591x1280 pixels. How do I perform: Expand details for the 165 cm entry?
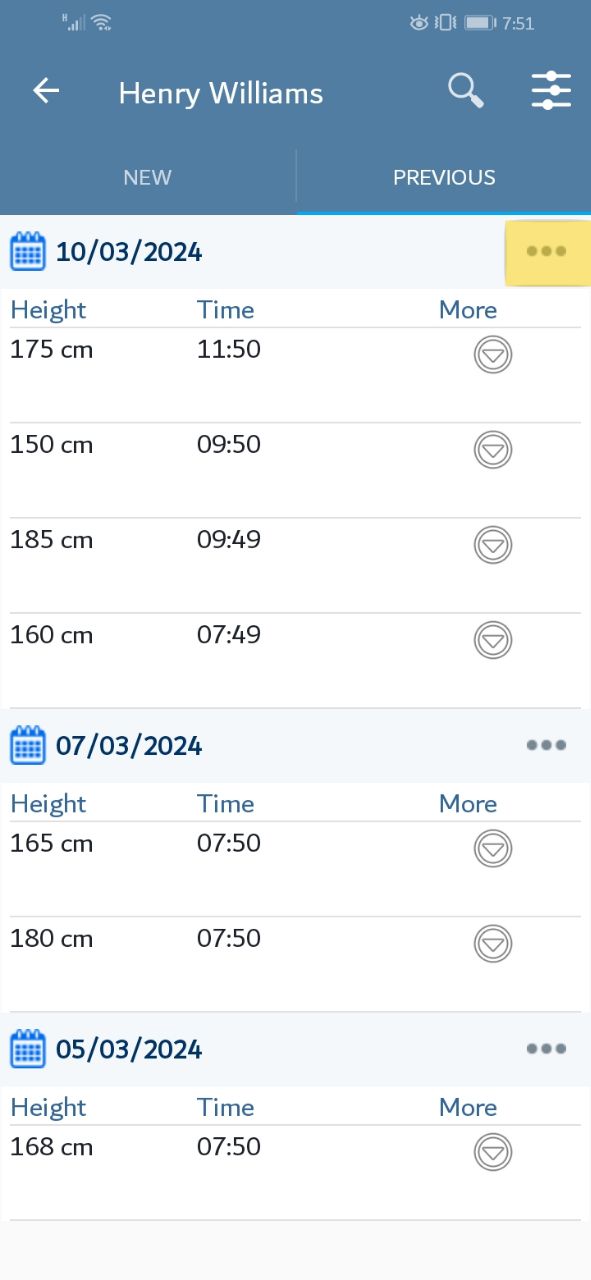[x=492, y=848]
